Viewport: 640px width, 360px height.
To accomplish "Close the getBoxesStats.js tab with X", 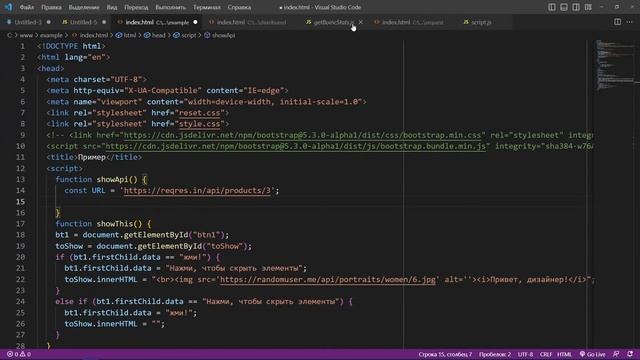I will coord(360,22).
